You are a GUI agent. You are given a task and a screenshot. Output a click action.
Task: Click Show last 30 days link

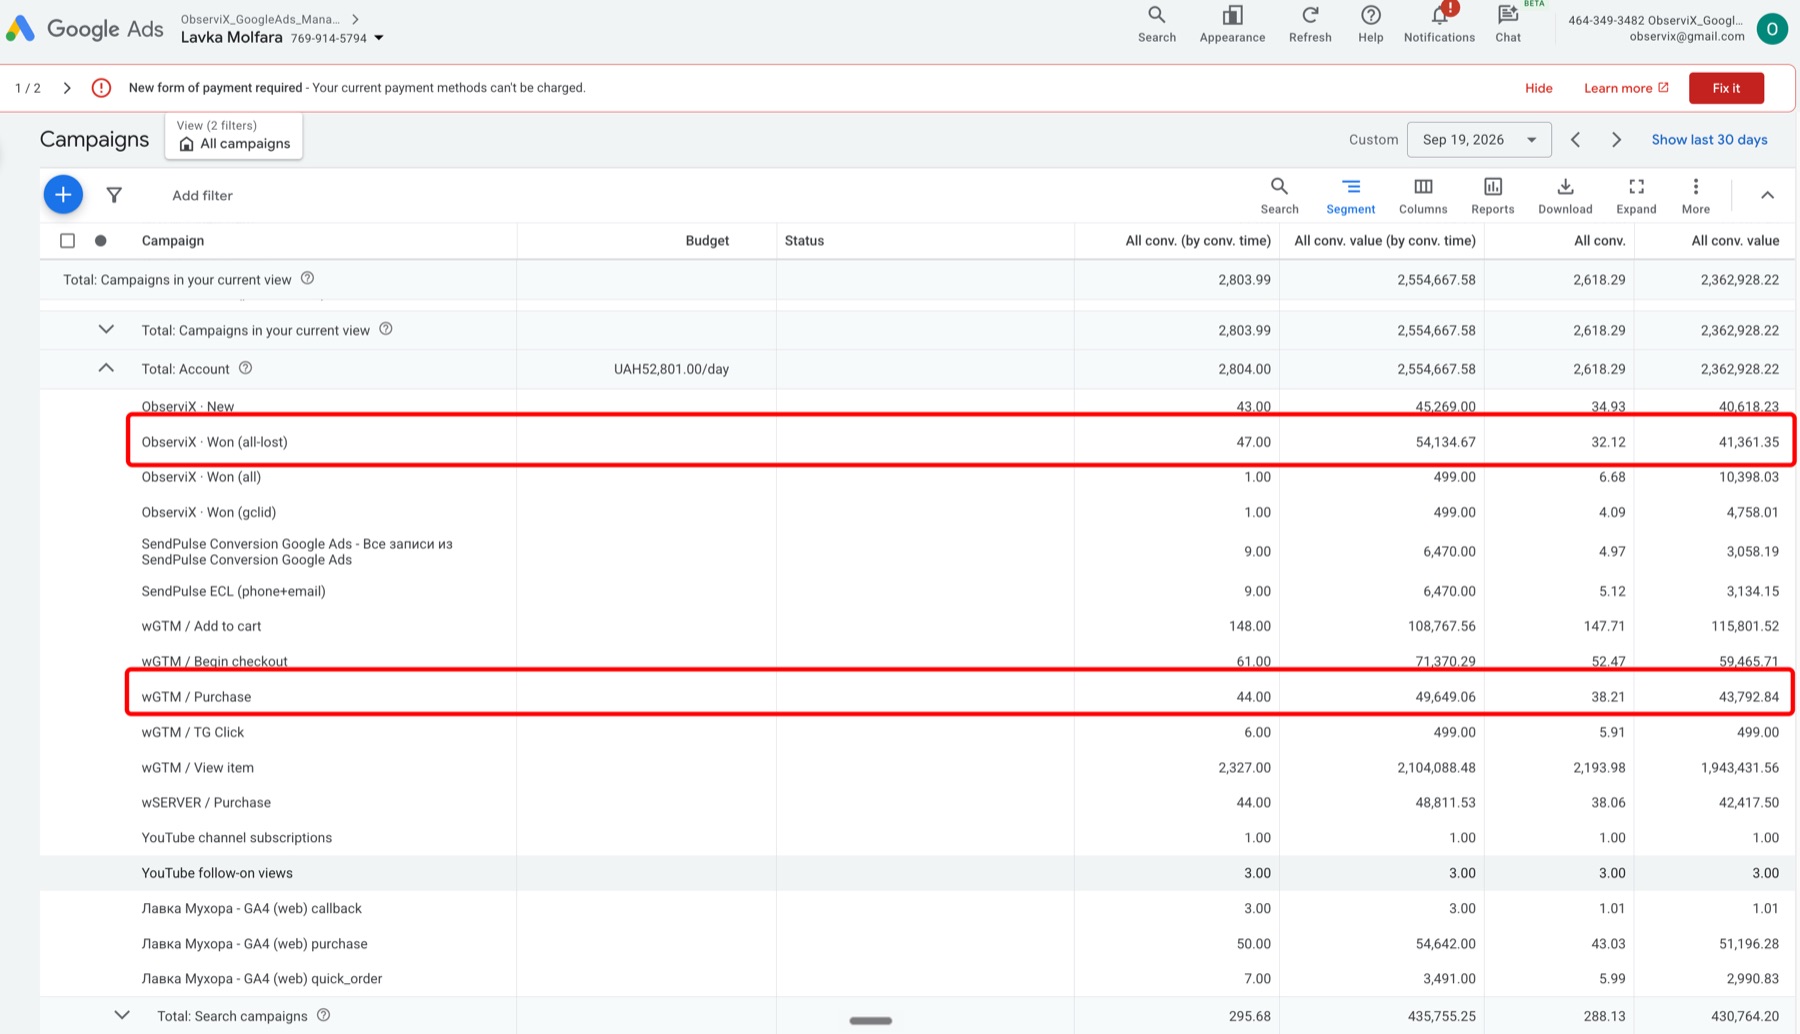point(1709,139)
